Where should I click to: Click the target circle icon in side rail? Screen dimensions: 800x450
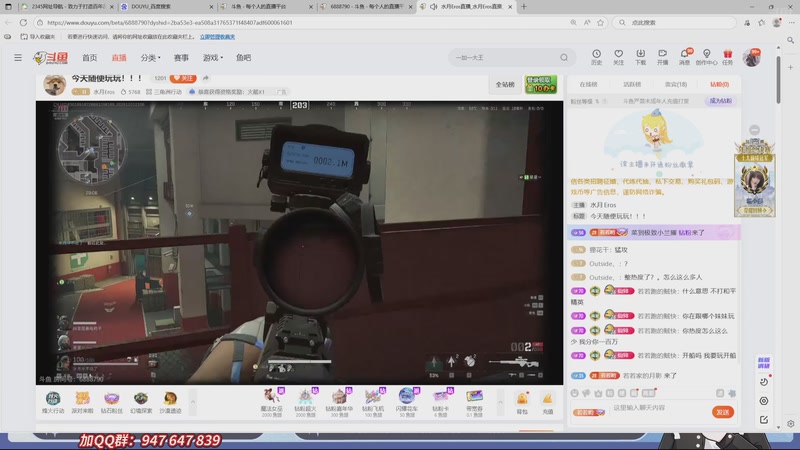click(x=764, y=401)
